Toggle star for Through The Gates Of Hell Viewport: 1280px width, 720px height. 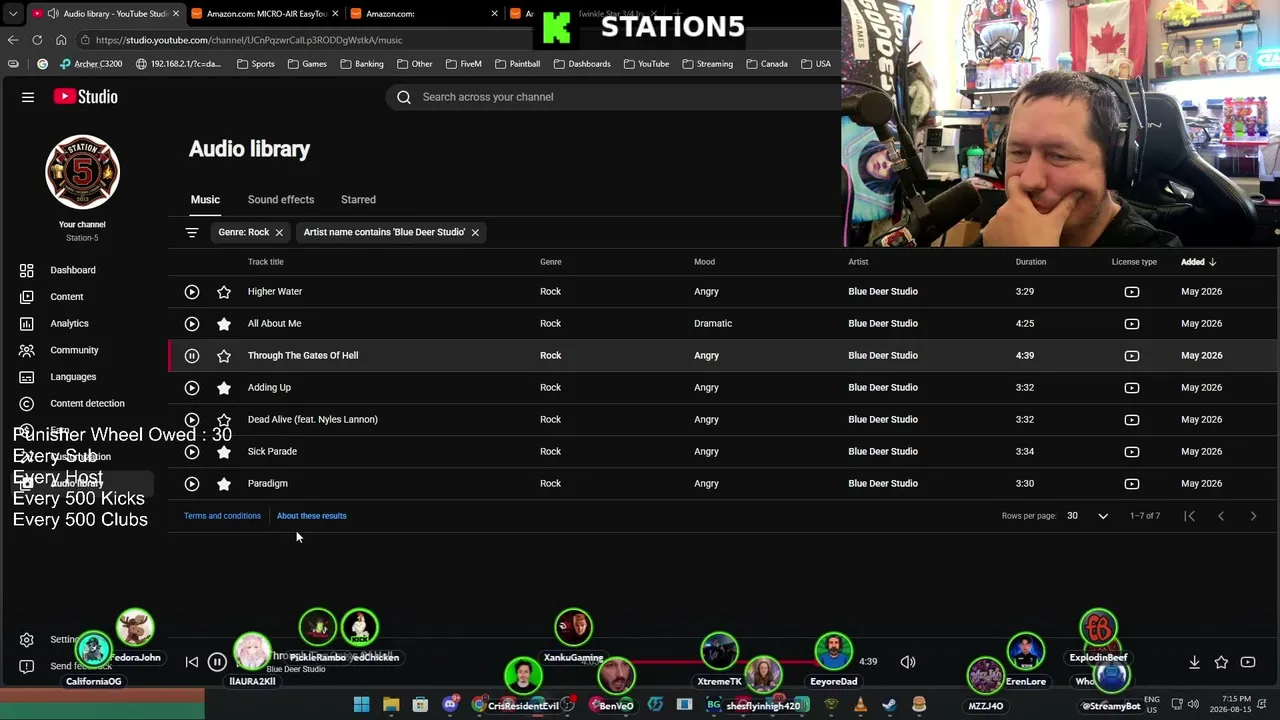click(x=224, y=356)
